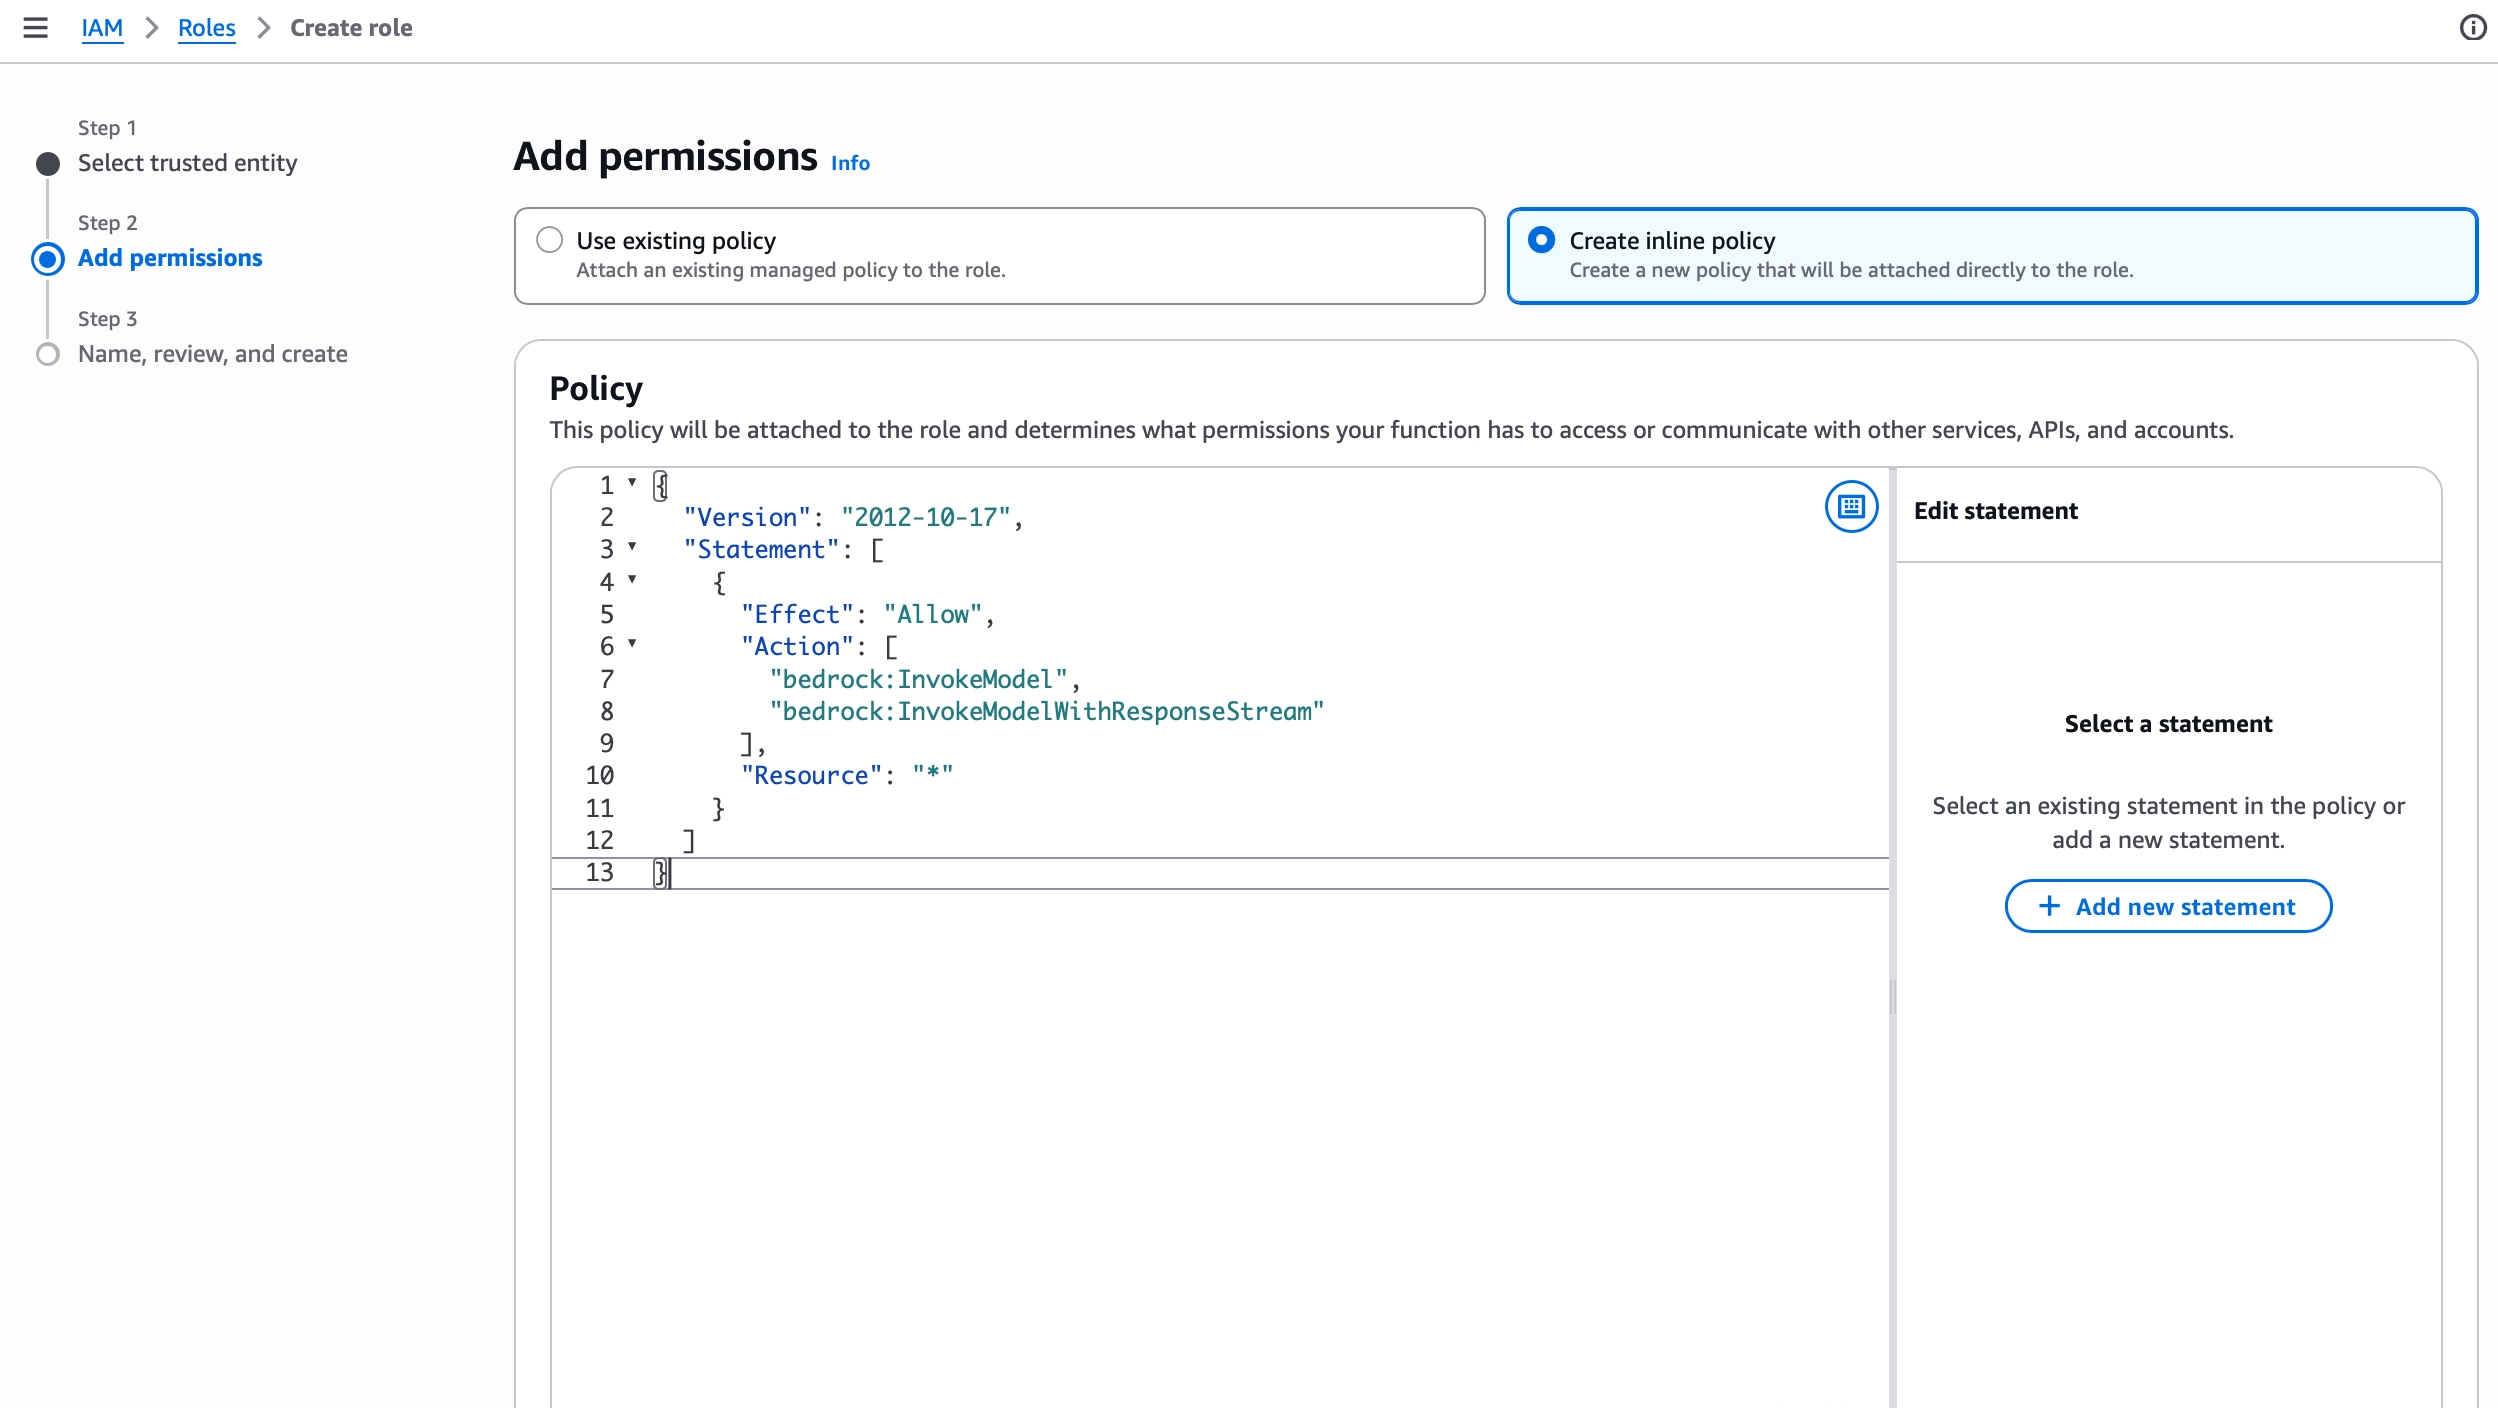Click line number 9 in the gutter
Viewport: 2498px width, 1408px height.
pyautogui.click(x=606, y=744)
